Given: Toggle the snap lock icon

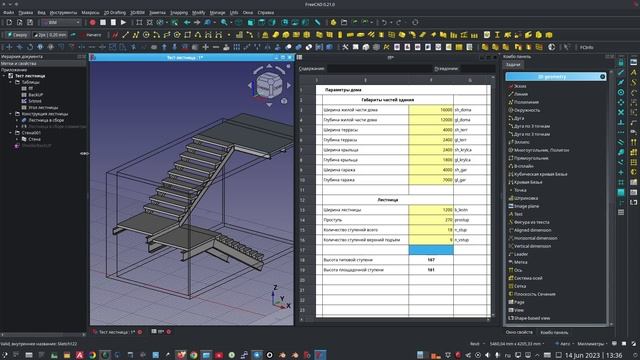Looking at the screenshot, I should [621, 62].
